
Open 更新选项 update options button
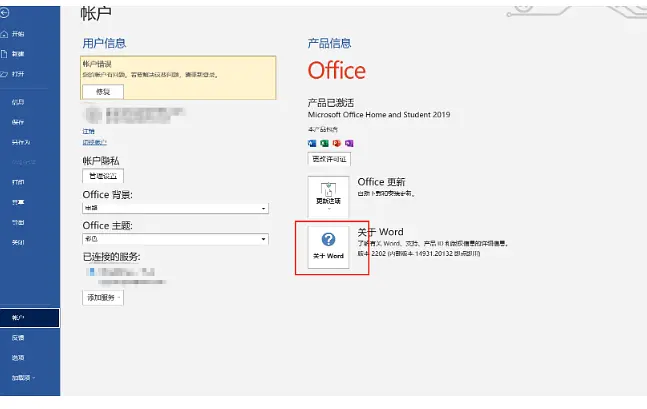pyautogui.click(x=328, y=196)
